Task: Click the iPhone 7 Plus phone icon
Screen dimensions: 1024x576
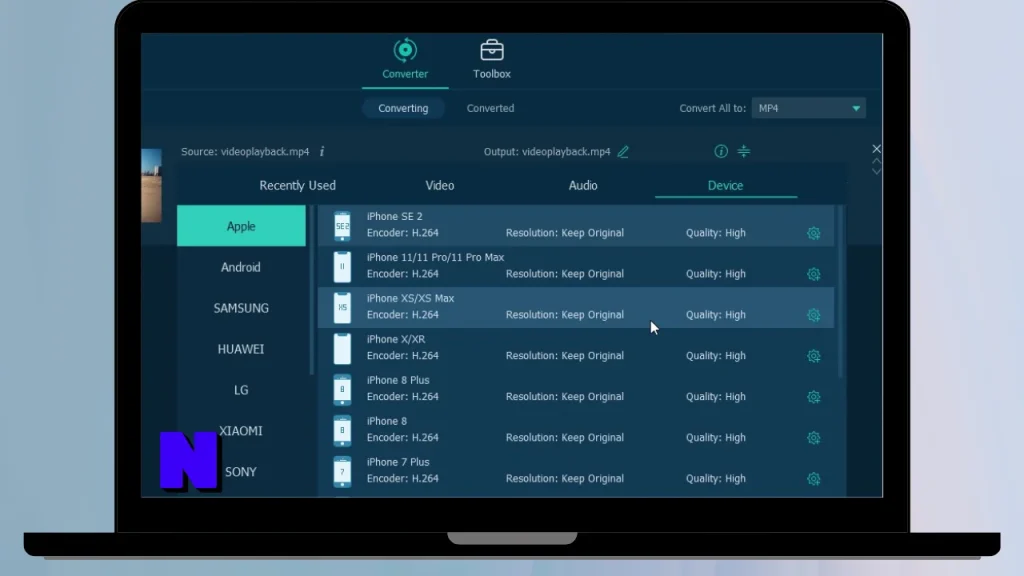Action: [342, 472]
